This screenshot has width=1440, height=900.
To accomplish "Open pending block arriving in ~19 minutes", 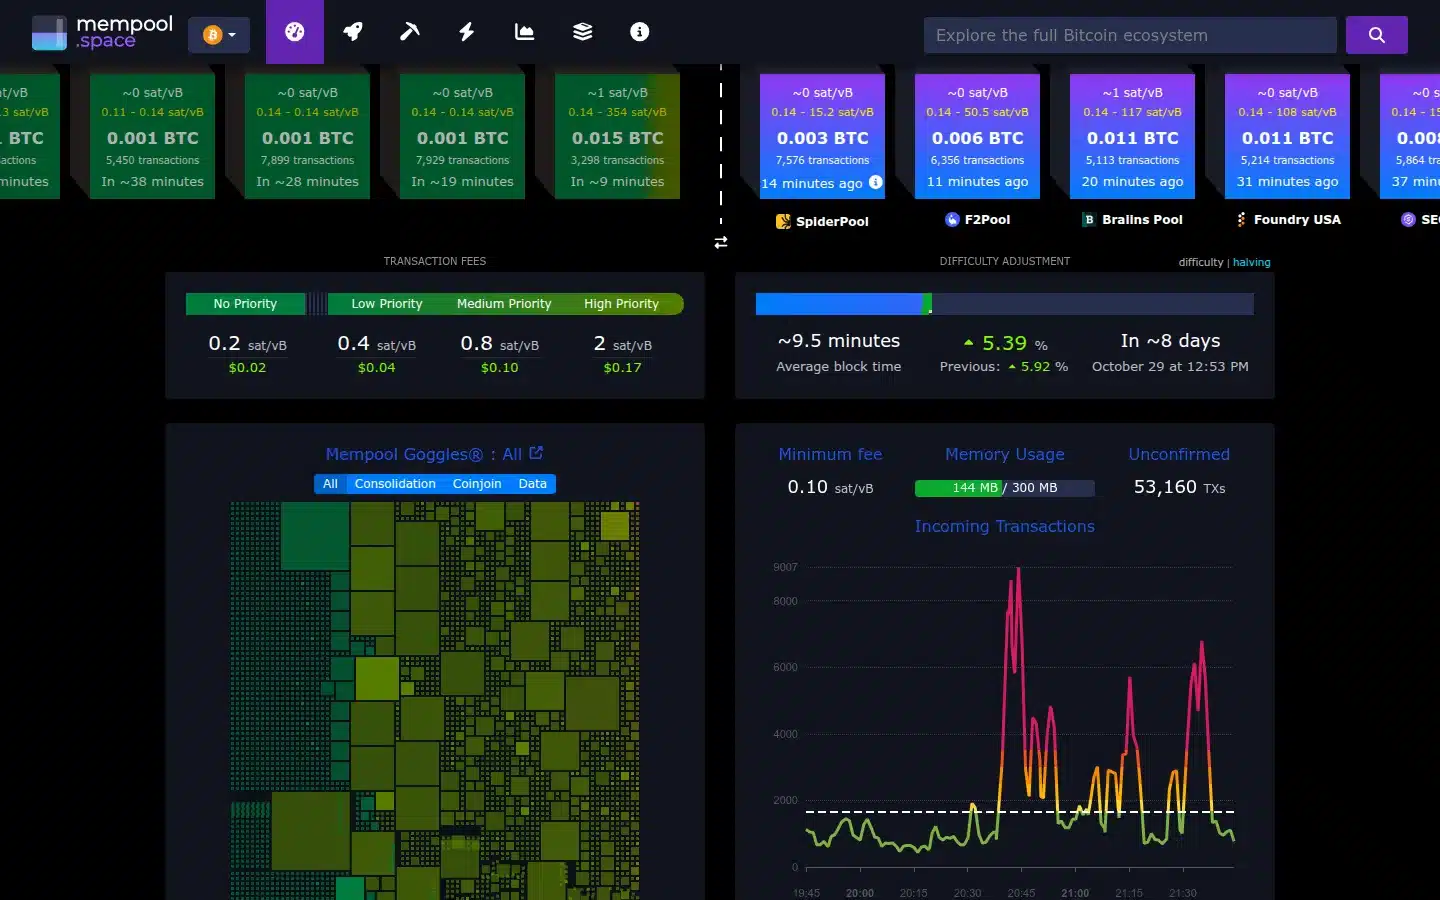I will [x=462, y=136].
